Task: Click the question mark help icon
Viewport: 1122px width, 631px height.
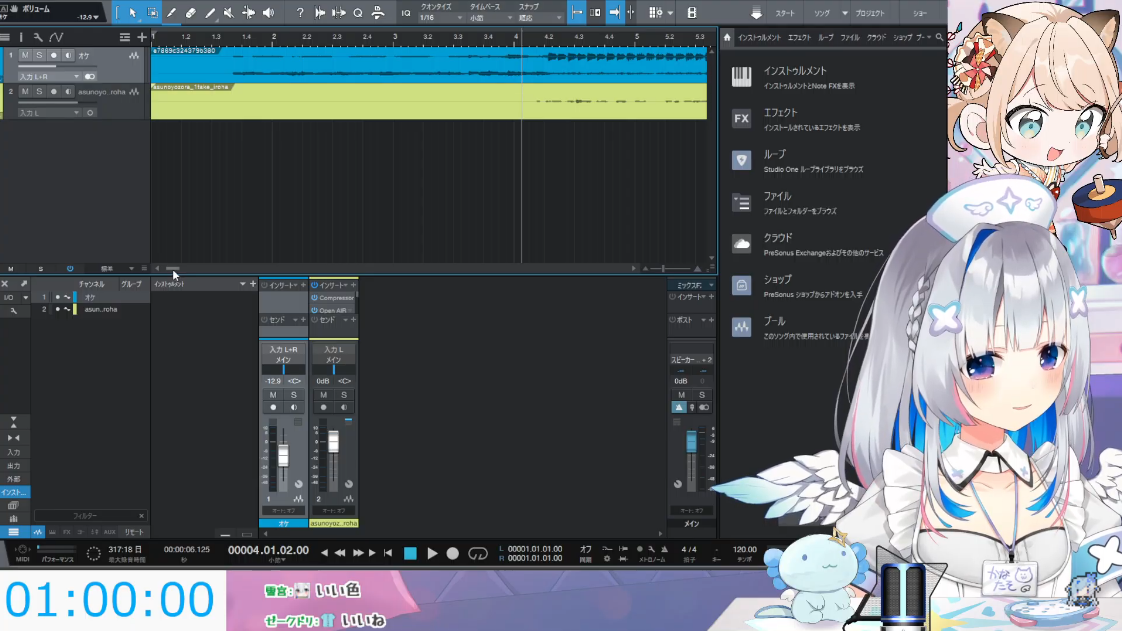Action: click(x=300, y=13)
